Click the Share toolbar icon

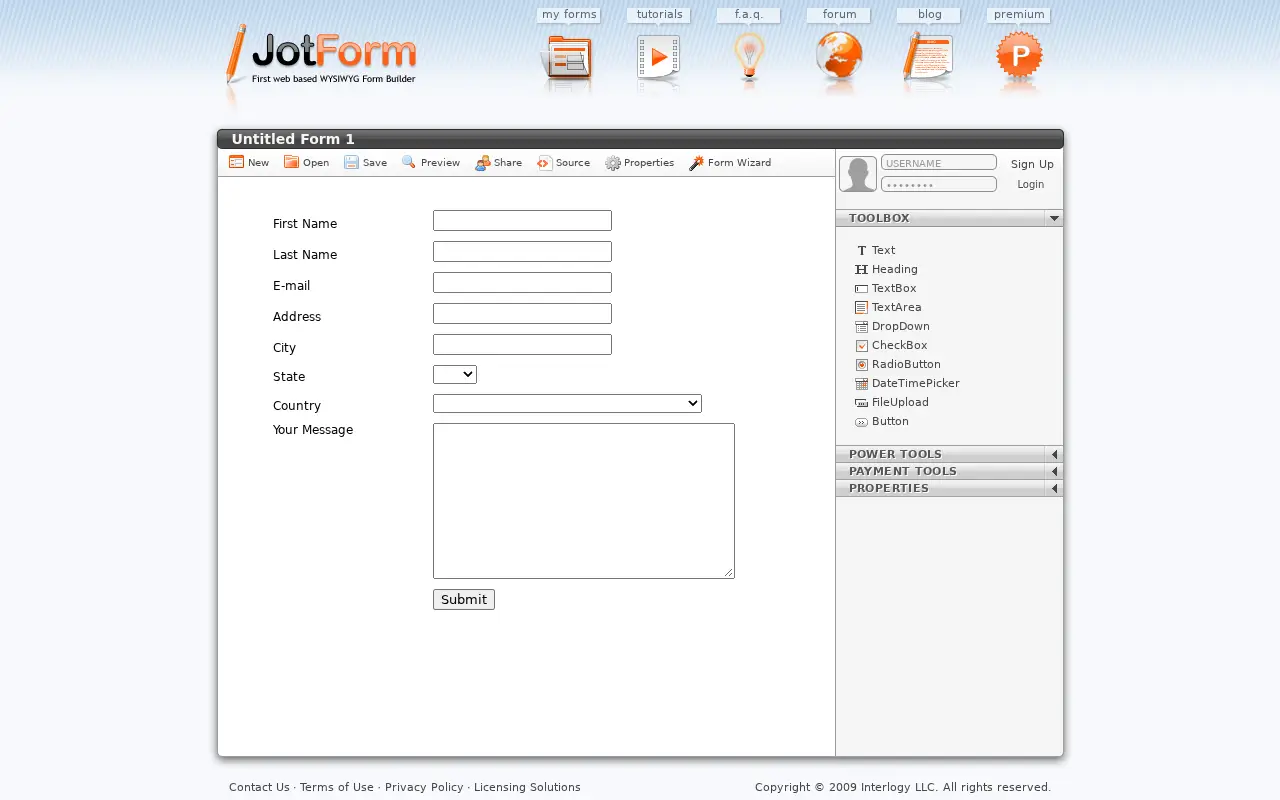pos(482,163)
